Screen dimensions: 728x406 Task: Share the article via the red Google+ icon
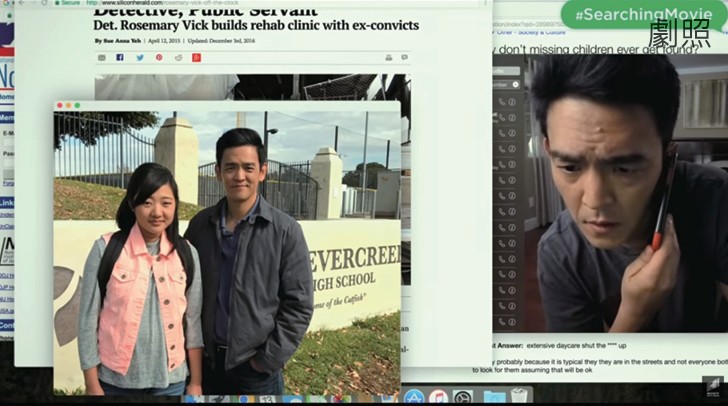(196, 58)
